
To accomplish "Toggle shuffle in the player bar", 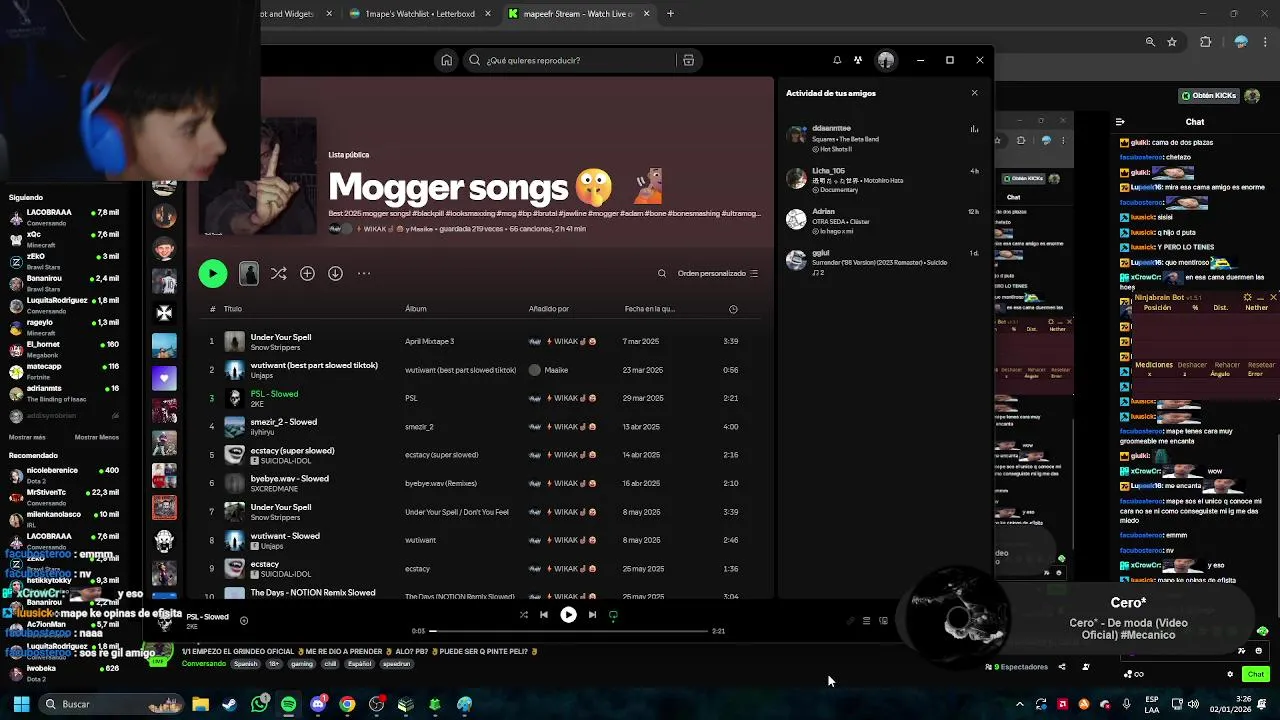I will tap(523, 615).
